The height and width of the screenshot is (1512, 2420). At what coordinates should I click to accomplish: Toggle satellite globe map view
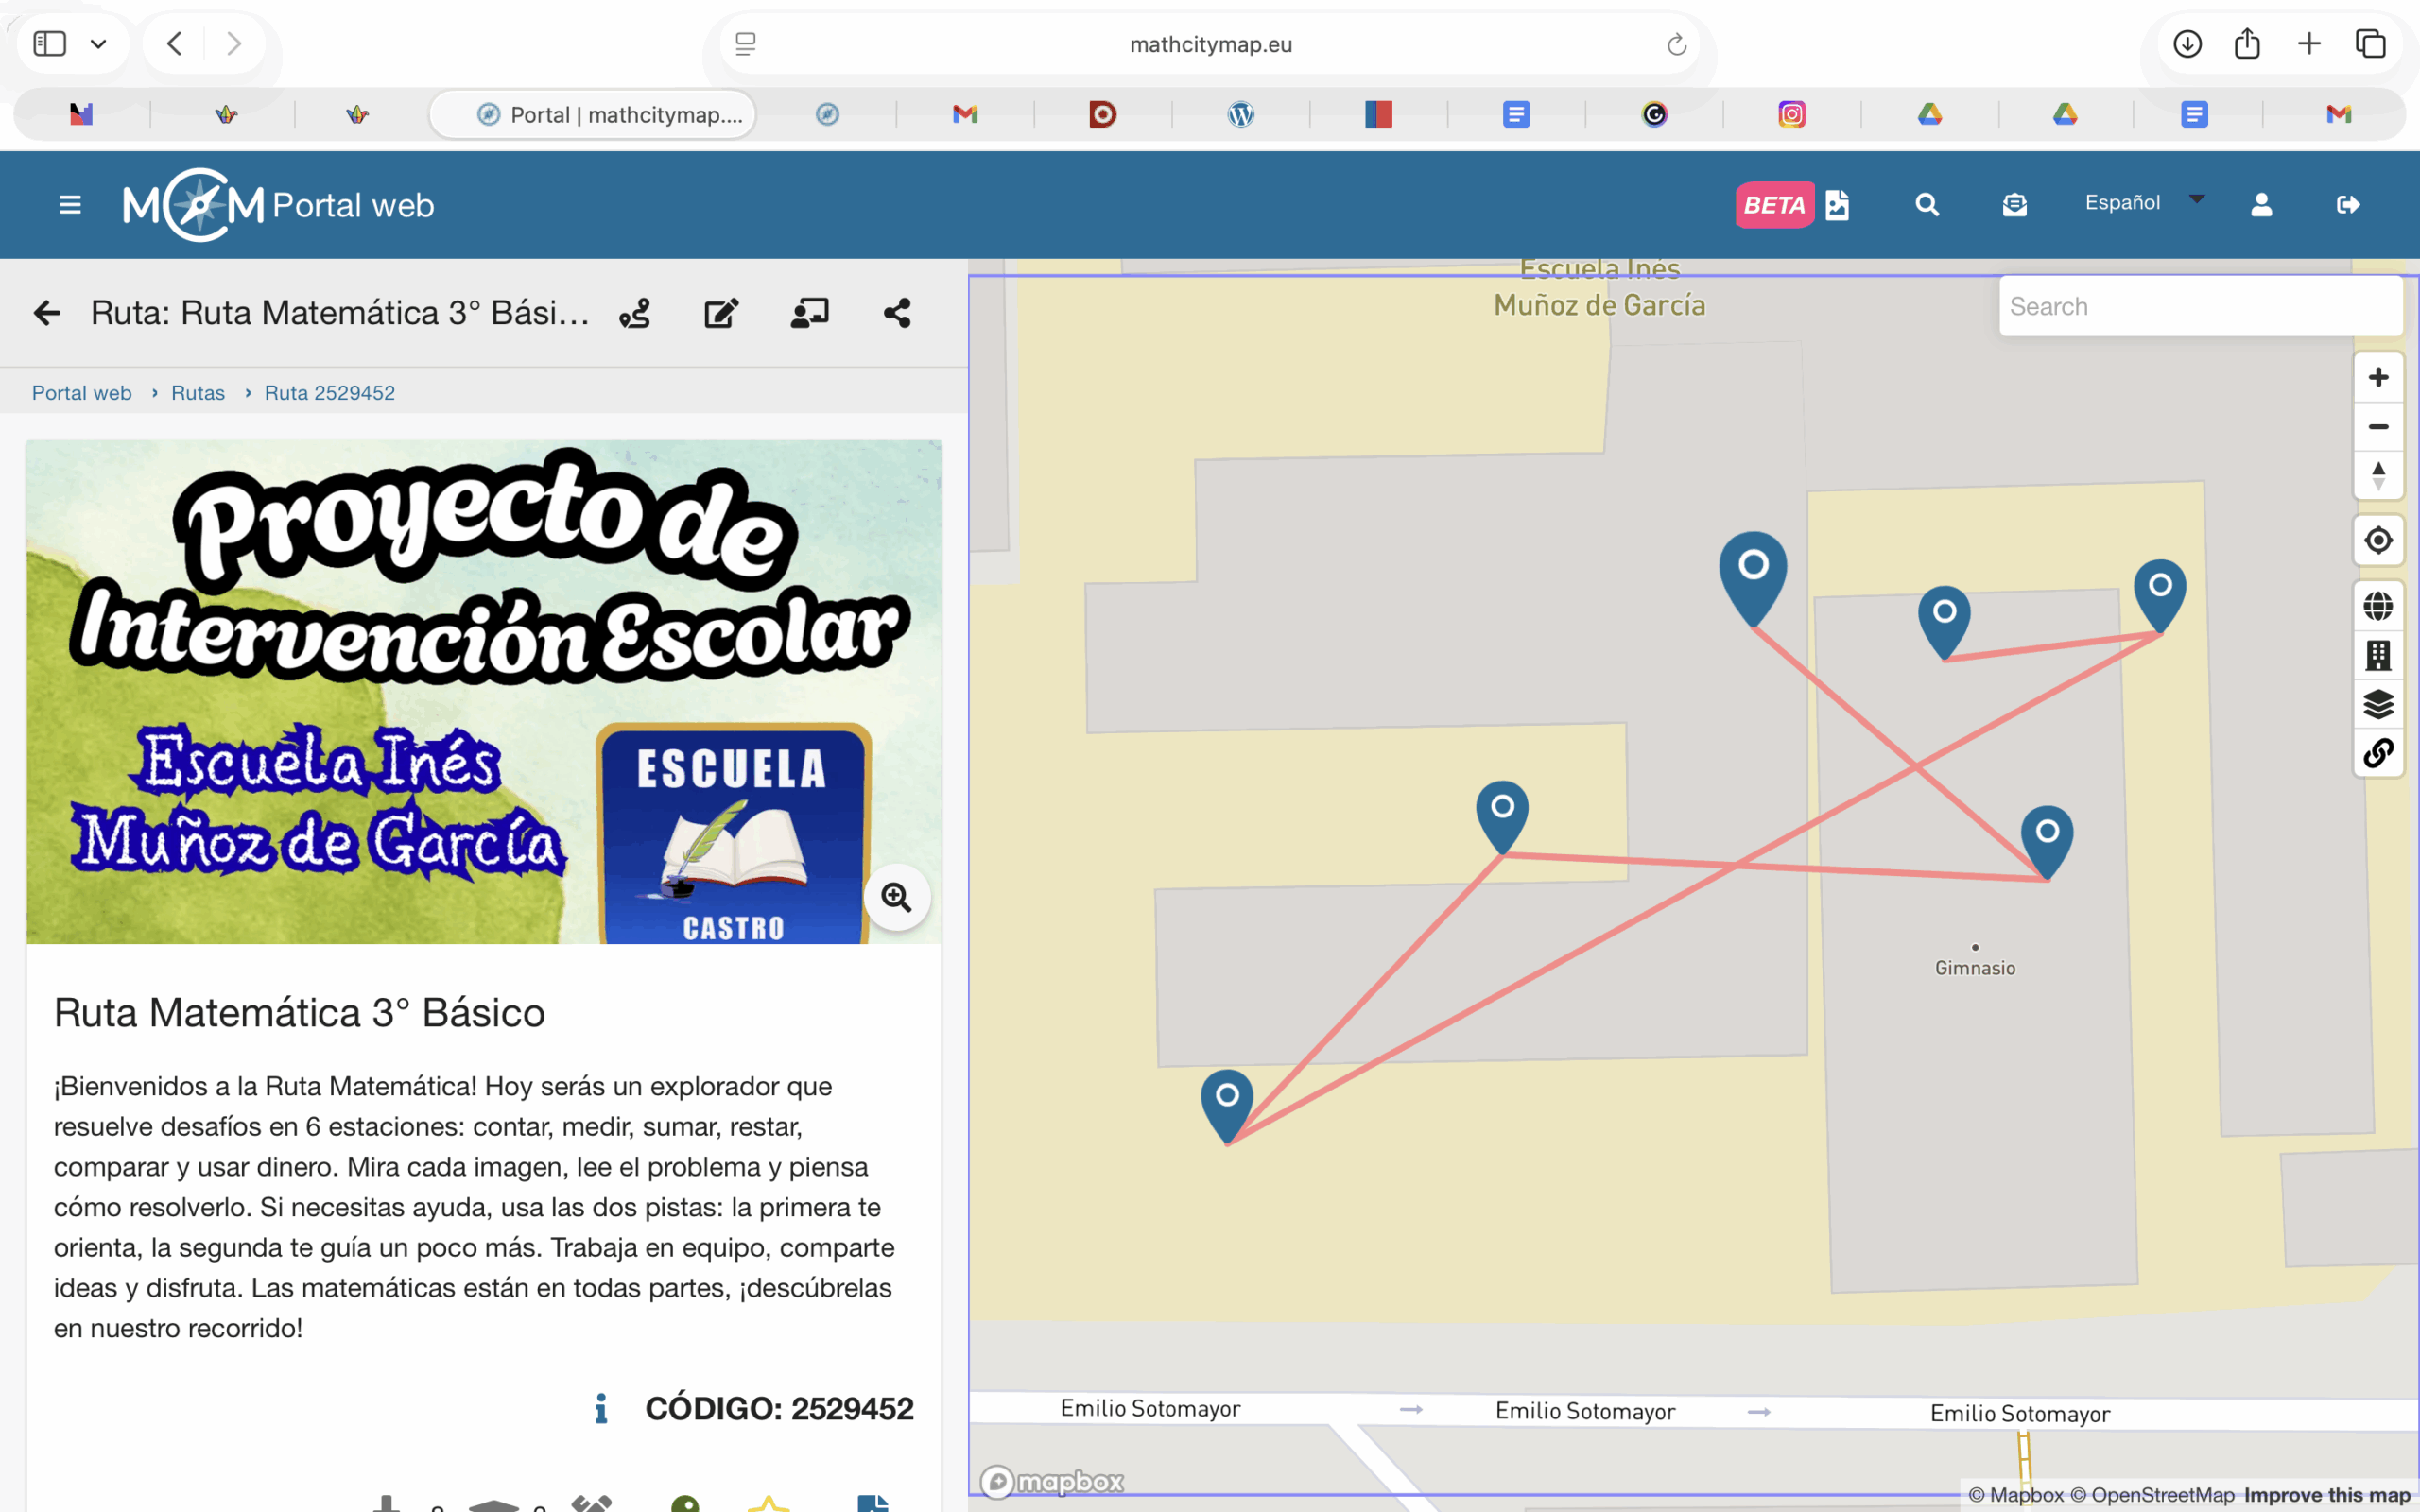click(x=2378, y=606)
